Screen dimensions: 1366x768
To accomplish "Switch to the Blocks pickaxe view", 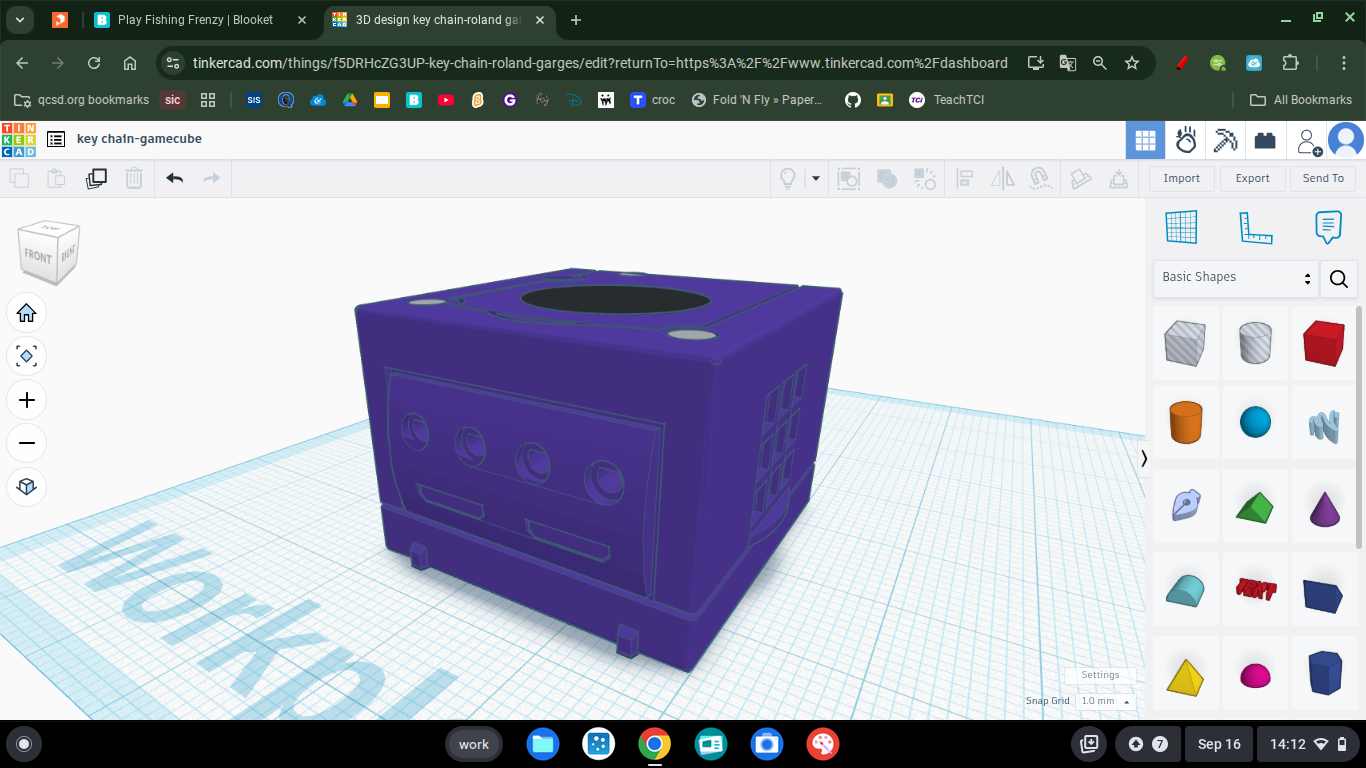I will [1225, 140].
